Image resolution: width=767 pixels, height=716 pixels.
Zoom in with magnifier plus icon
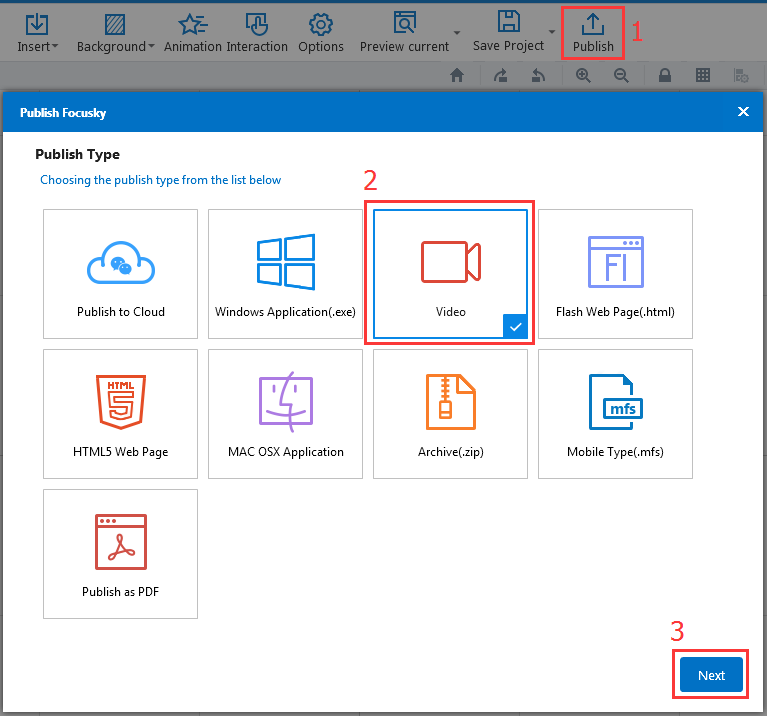click(x=583, y=75)
